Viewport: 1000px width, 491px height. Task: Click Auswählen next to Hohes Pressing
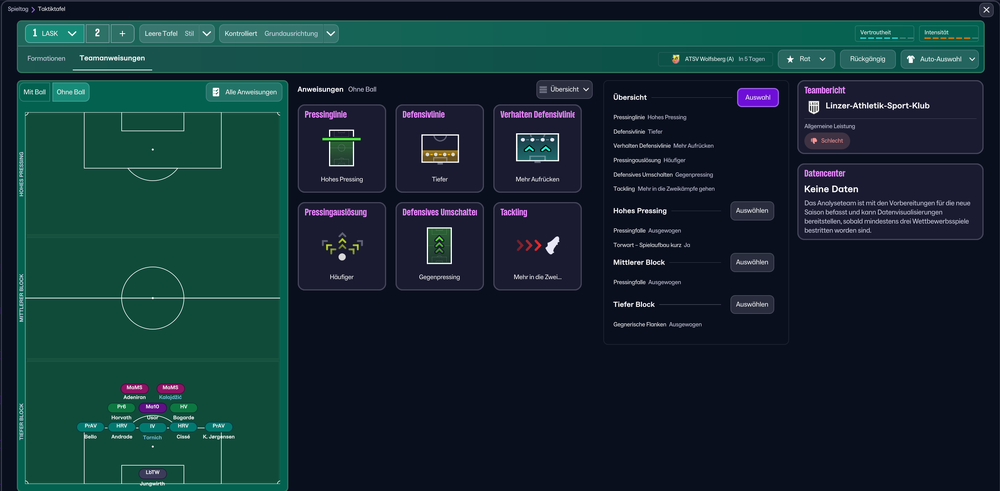[x=752, y=210]
